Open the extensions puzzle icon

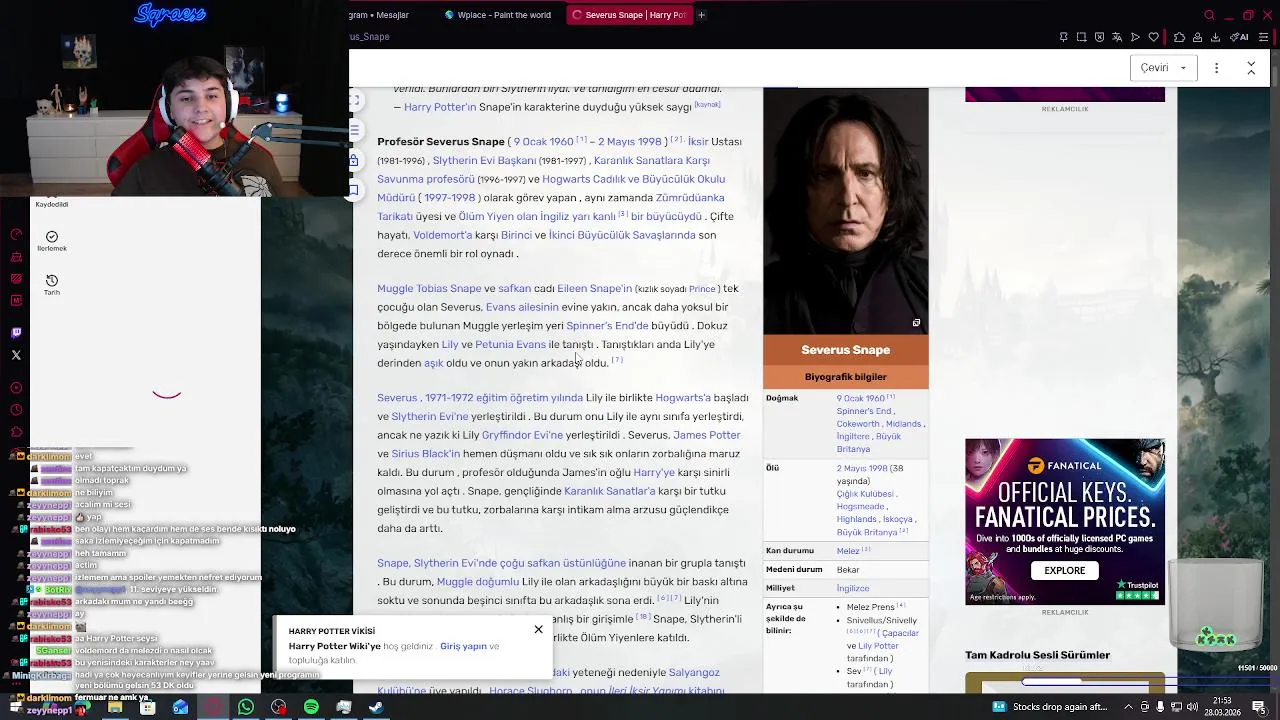click(1179, 37)
